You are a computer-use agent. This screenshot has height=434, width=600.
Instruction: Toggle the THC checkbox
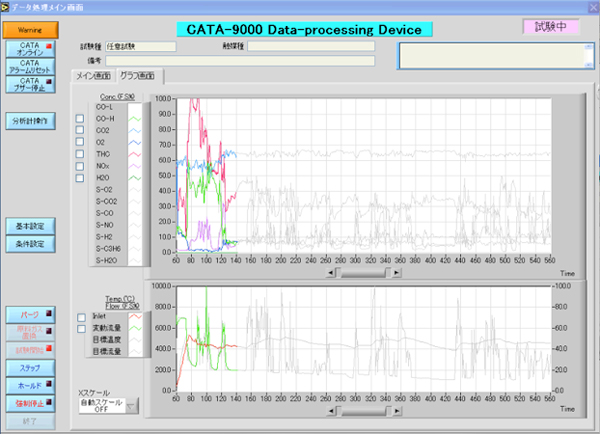pyautogui.click(x=80, y=154)
